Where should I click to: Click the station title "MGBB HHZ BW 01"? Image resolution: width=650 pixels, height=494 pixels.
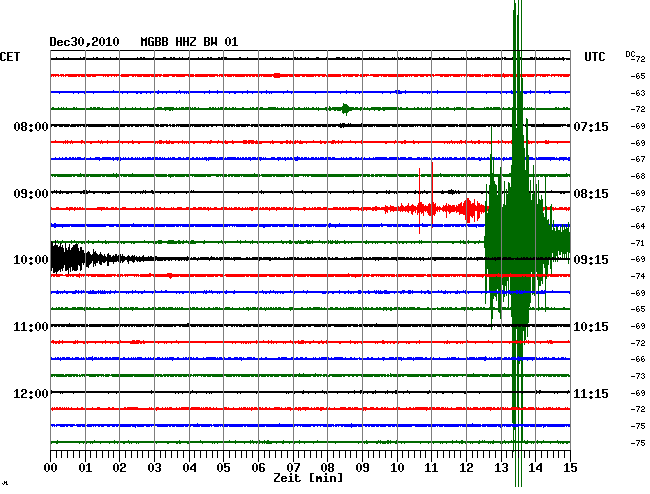tap(189, 42)
